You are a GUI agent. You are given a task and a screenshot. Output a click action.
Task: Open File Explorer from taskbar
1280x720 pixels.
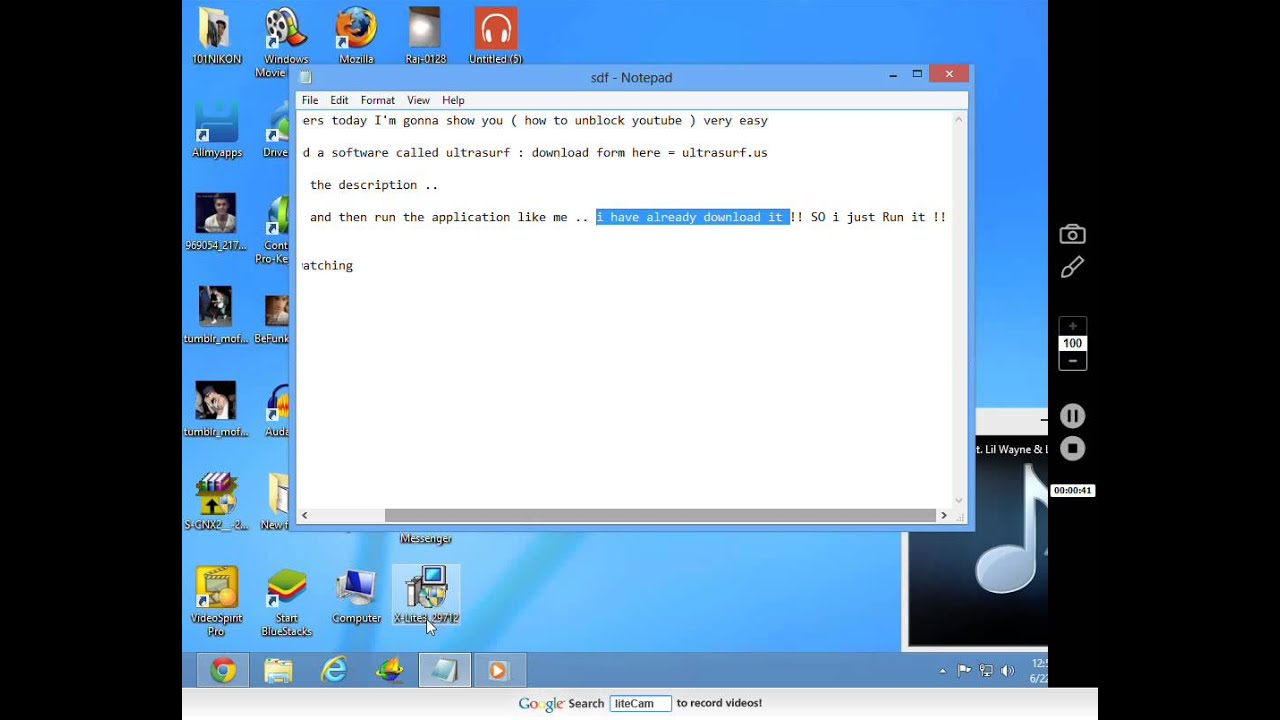point(278,671)
